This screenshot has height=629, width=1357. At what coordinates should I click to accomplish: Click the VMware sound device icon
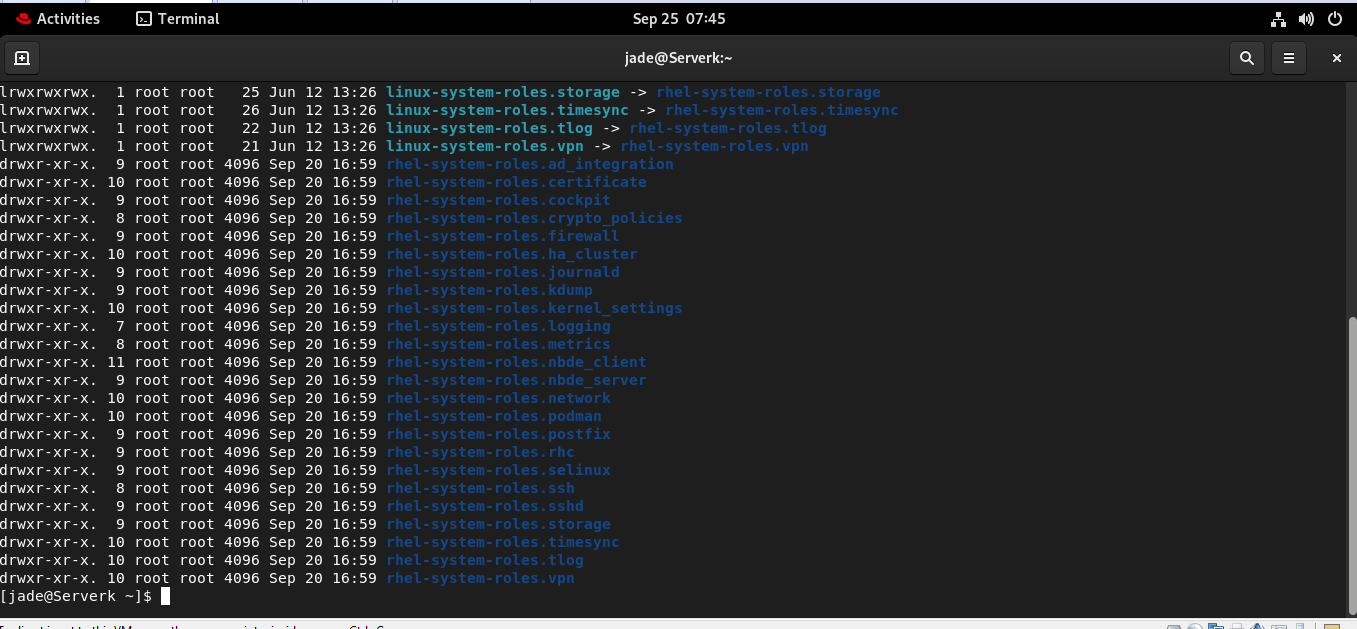(x=1258, y=624)
